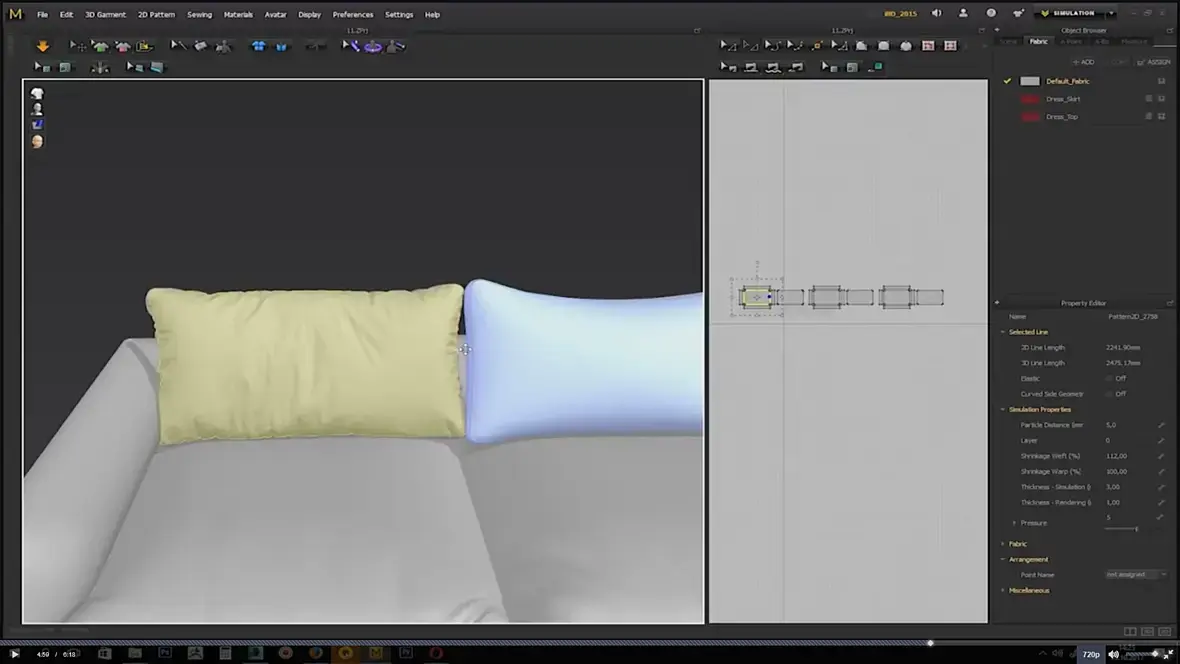Click the ASSIGN button
Image resolution: width=1180 pixels, height=664 pixels.
1154,62
